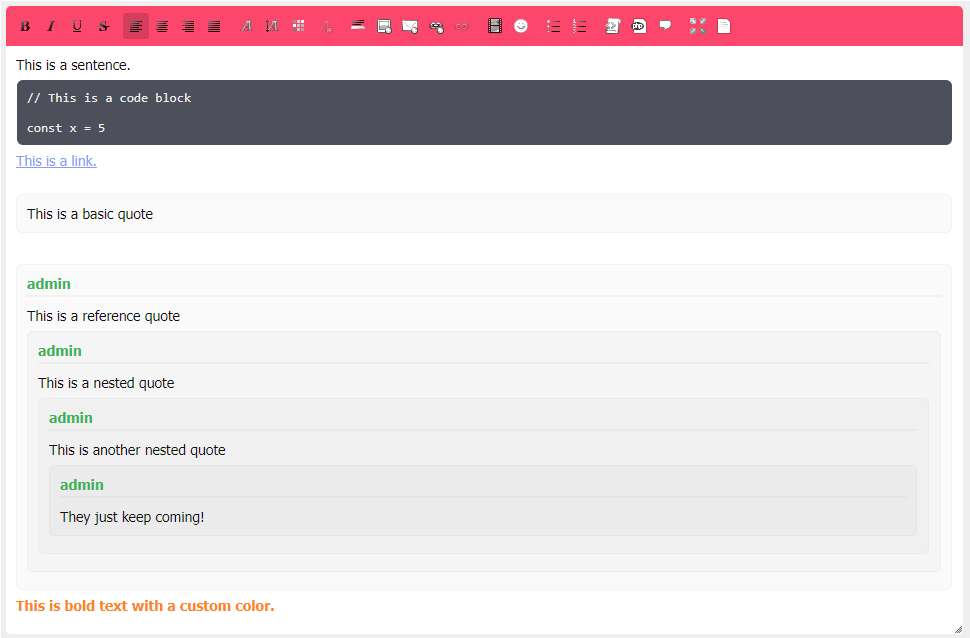Image resolution: width=970 pixels, height=638 pixels.
Task: Insert a bullet list
Action: coord(553,26)
